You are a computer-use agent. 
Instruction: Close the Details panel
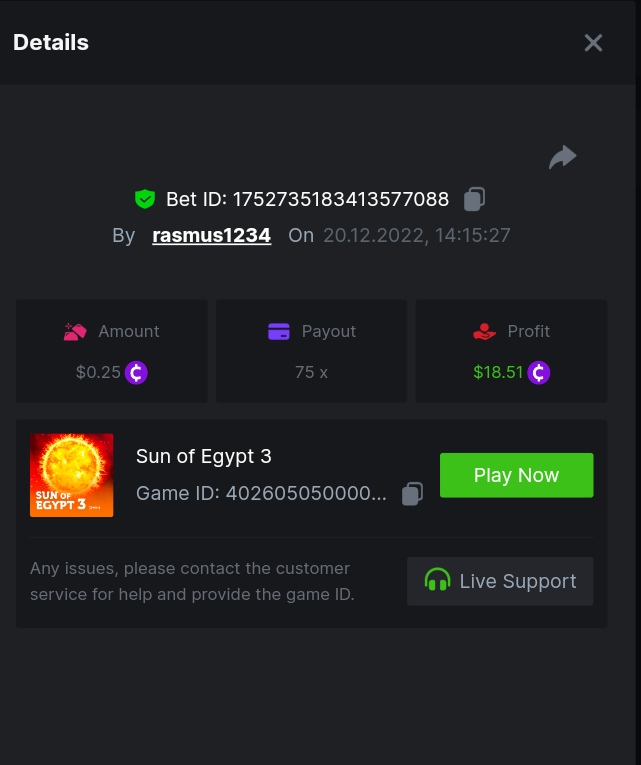tap(593, 43)
